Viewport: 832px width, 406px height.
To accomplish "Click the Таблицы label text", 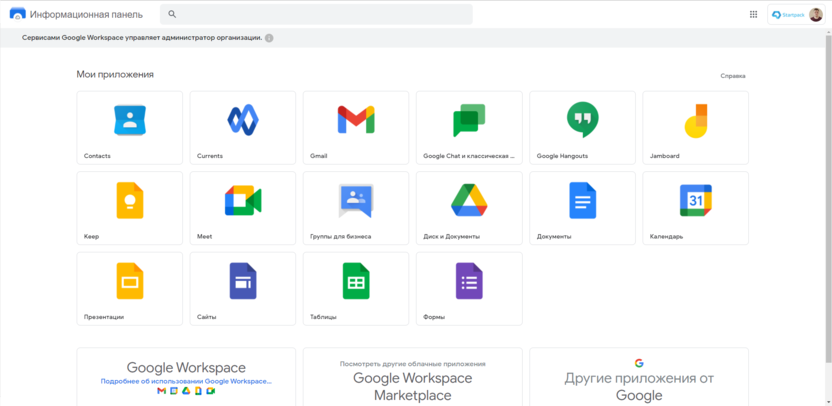I will [x=323, y=317].
